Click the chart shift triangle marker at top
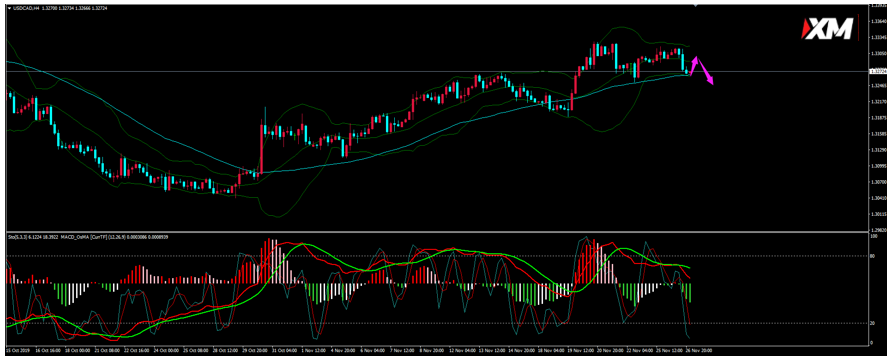Image resolution: width=893 pixels, height=363 pixels. (695, 5)
